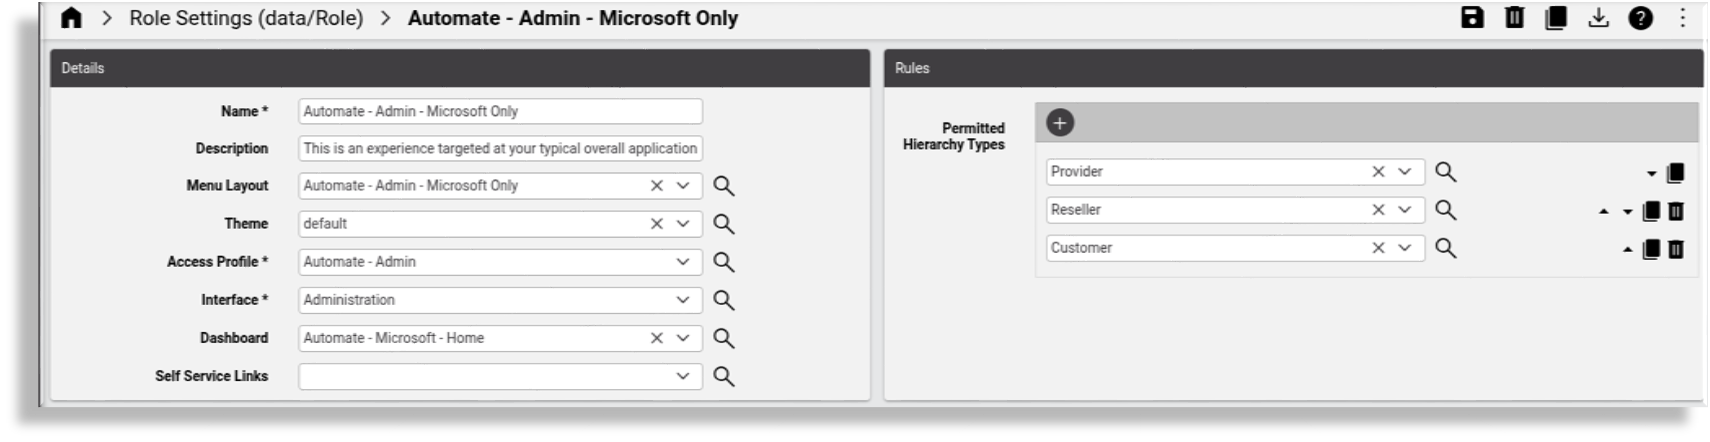Viewport: 1710px width, 442px height.
Task: Duplicate the Customer row
Action: [x=1651, y=249]
